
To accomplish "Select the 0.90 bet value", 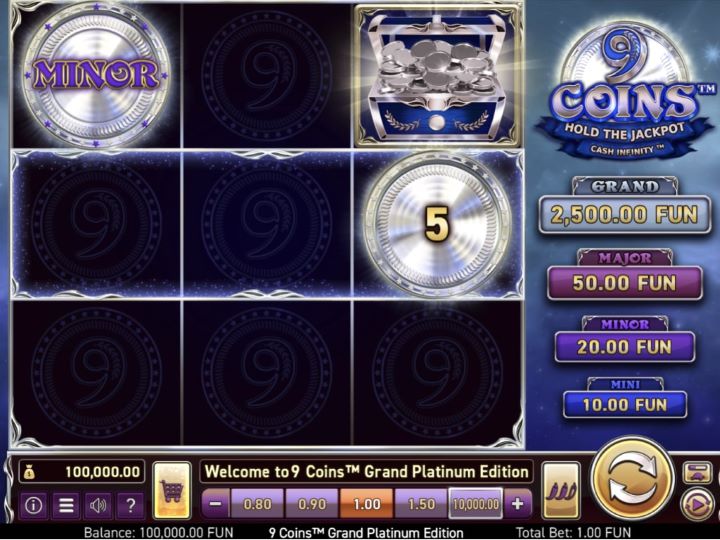I will coord(312,504).
